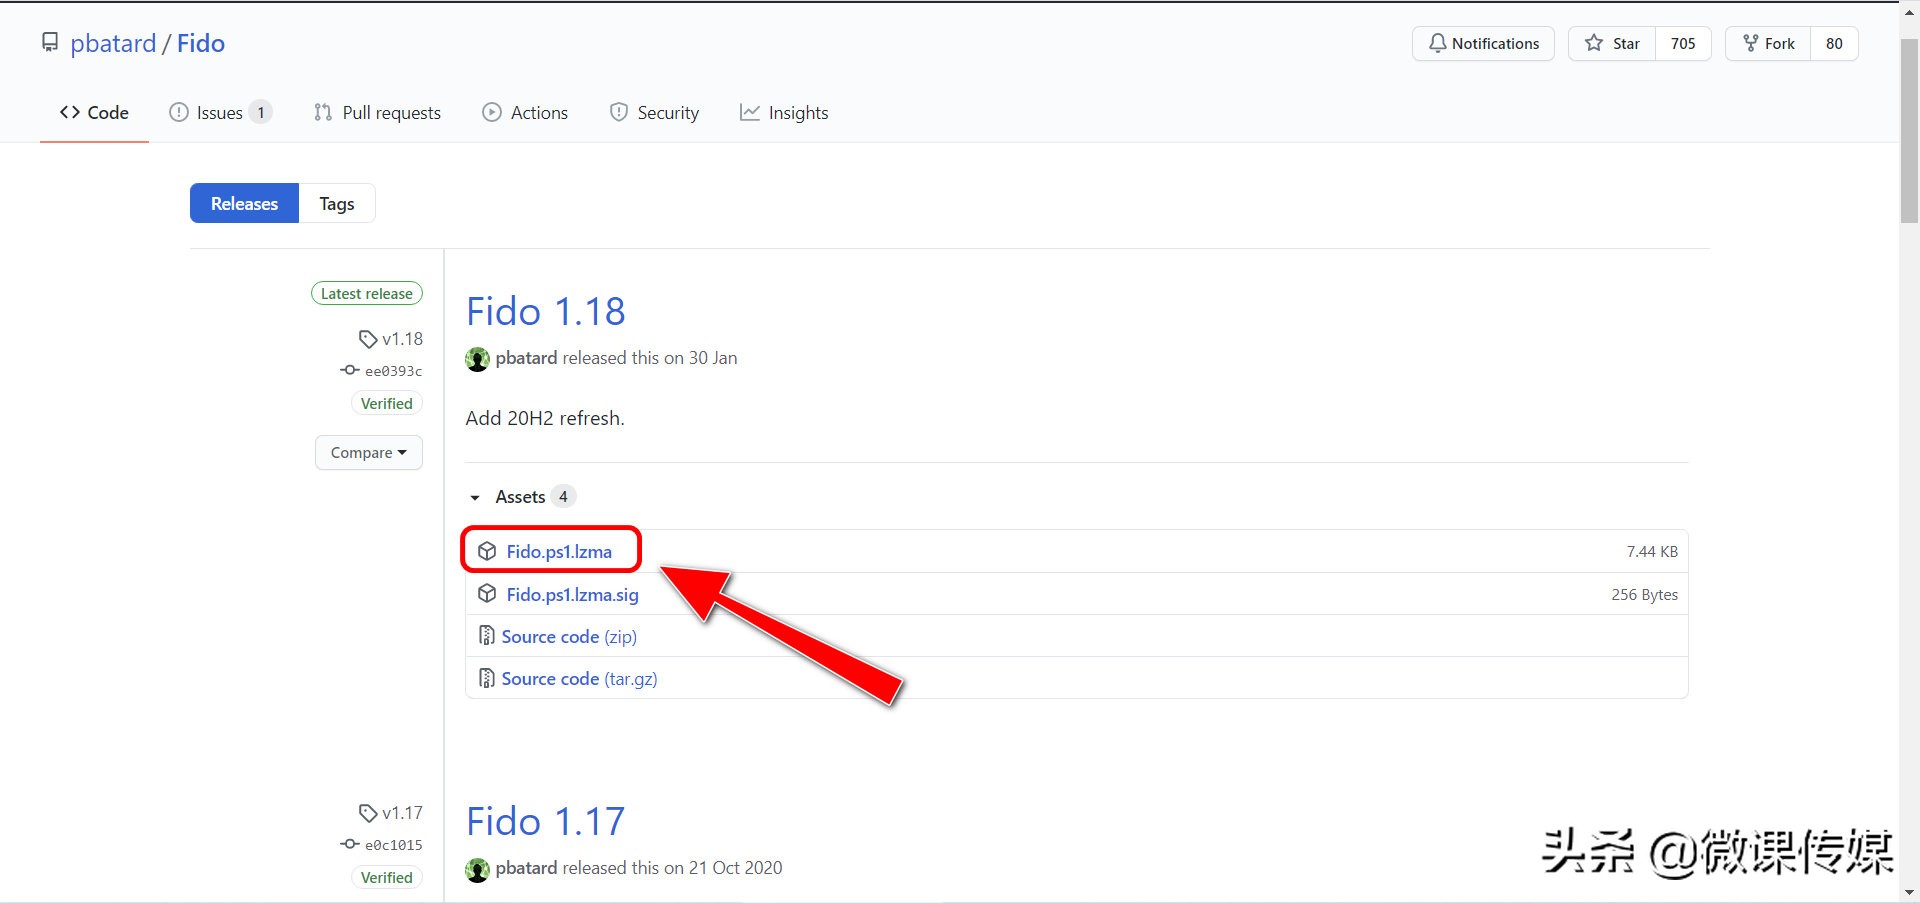The height and width of the screenshot is (903, 1920).
Task: Download Source code (tar.gz)
Action: point(580,679)
